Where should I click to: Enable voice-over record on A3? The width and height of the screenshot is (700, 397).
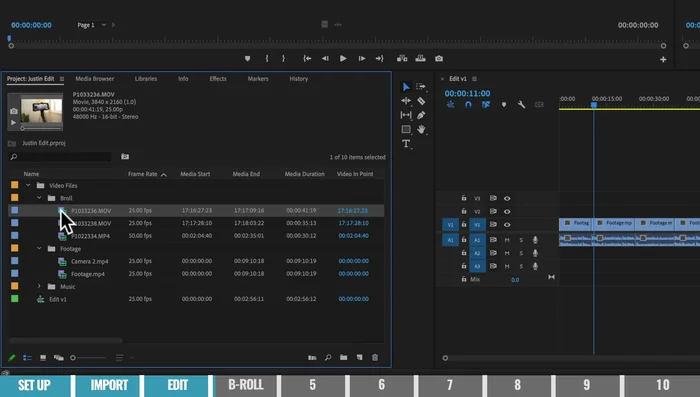tap(535, 266)
